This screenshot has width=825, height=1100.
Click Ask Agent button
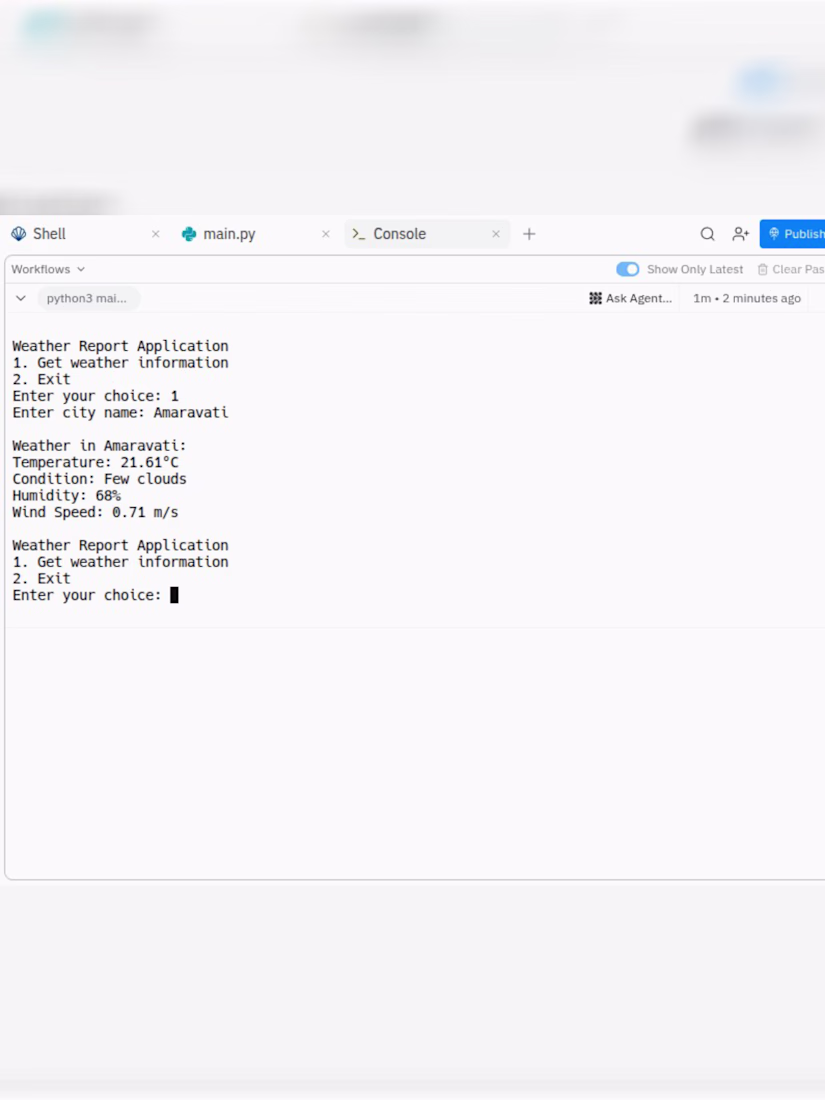[x=631, y=298]
